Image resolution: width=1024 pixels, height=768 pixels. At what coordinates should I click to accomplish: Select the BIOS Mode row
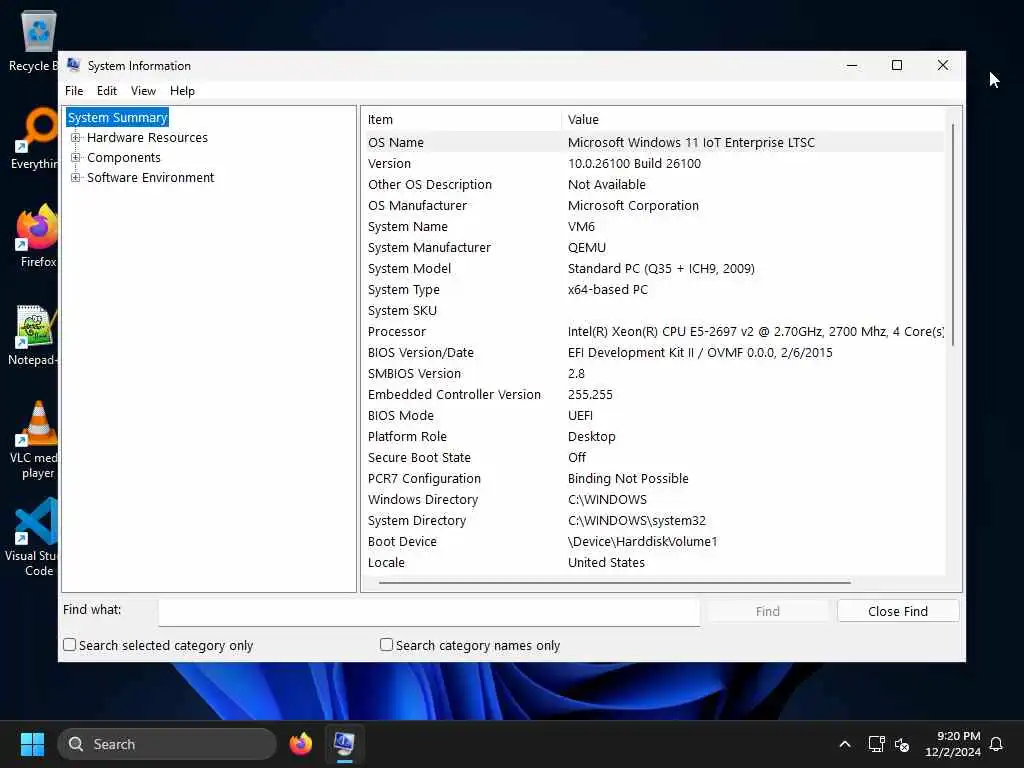[x=654, y=415]
